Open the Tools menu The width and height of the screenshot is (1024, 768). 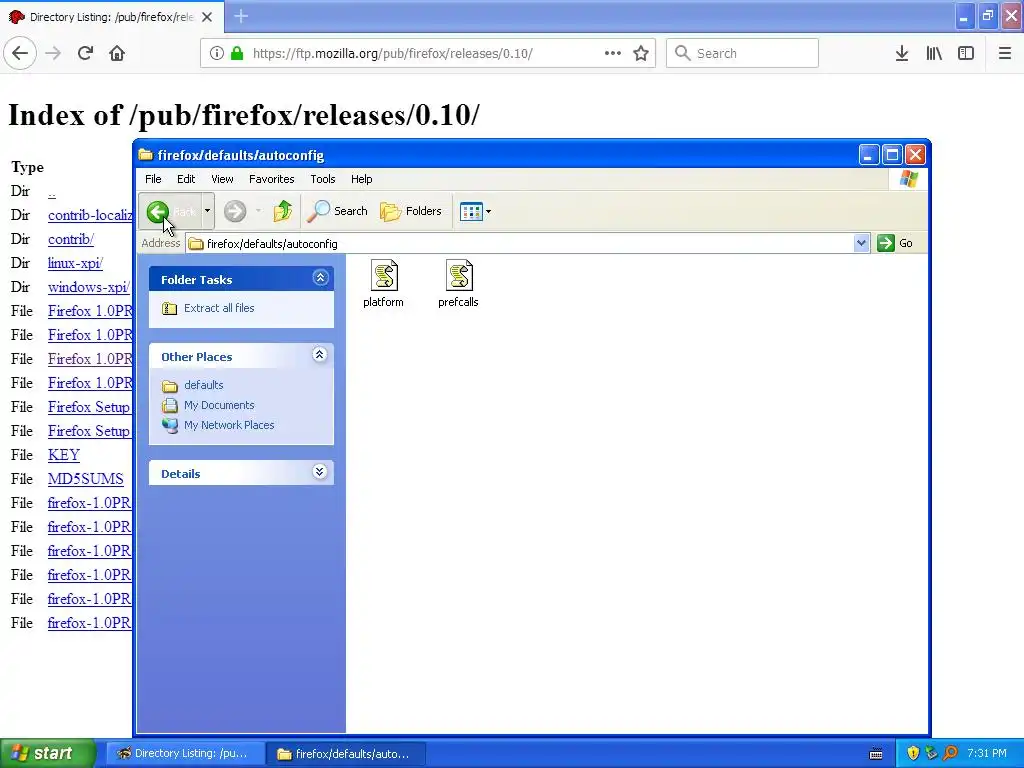[323, 179]
